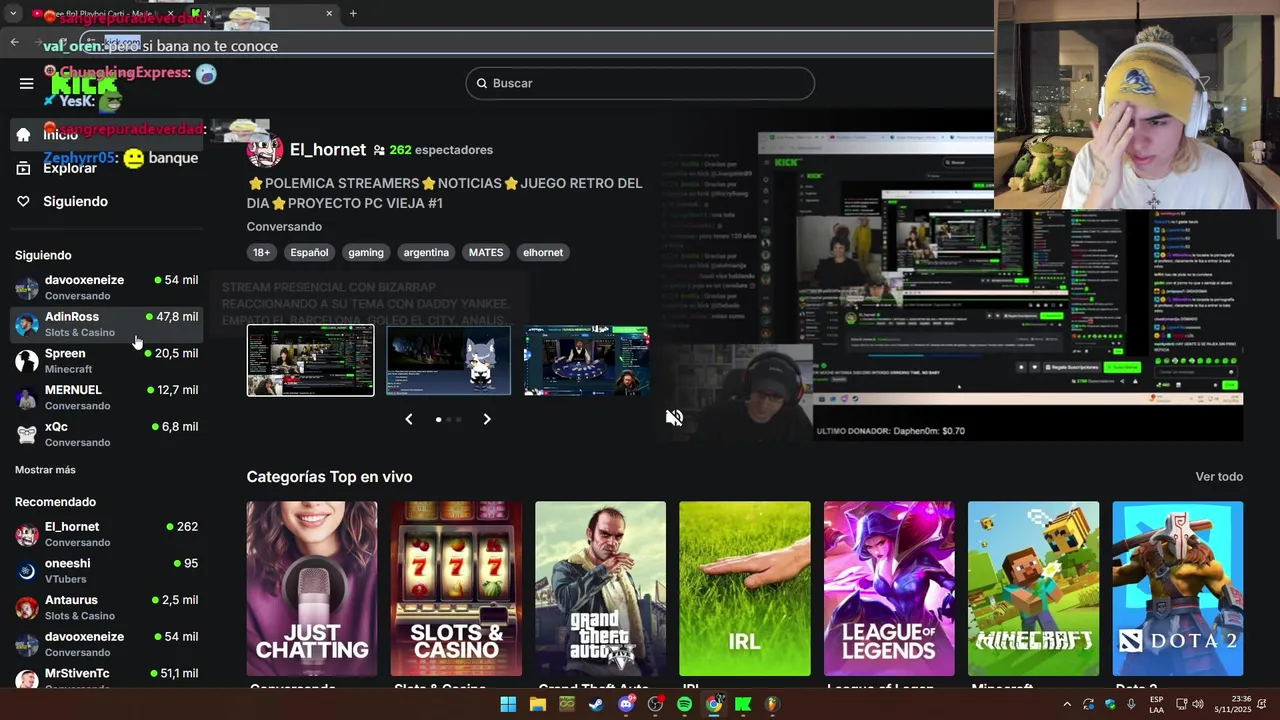Open a new browser tab
1280x720 pixels.
353,14
